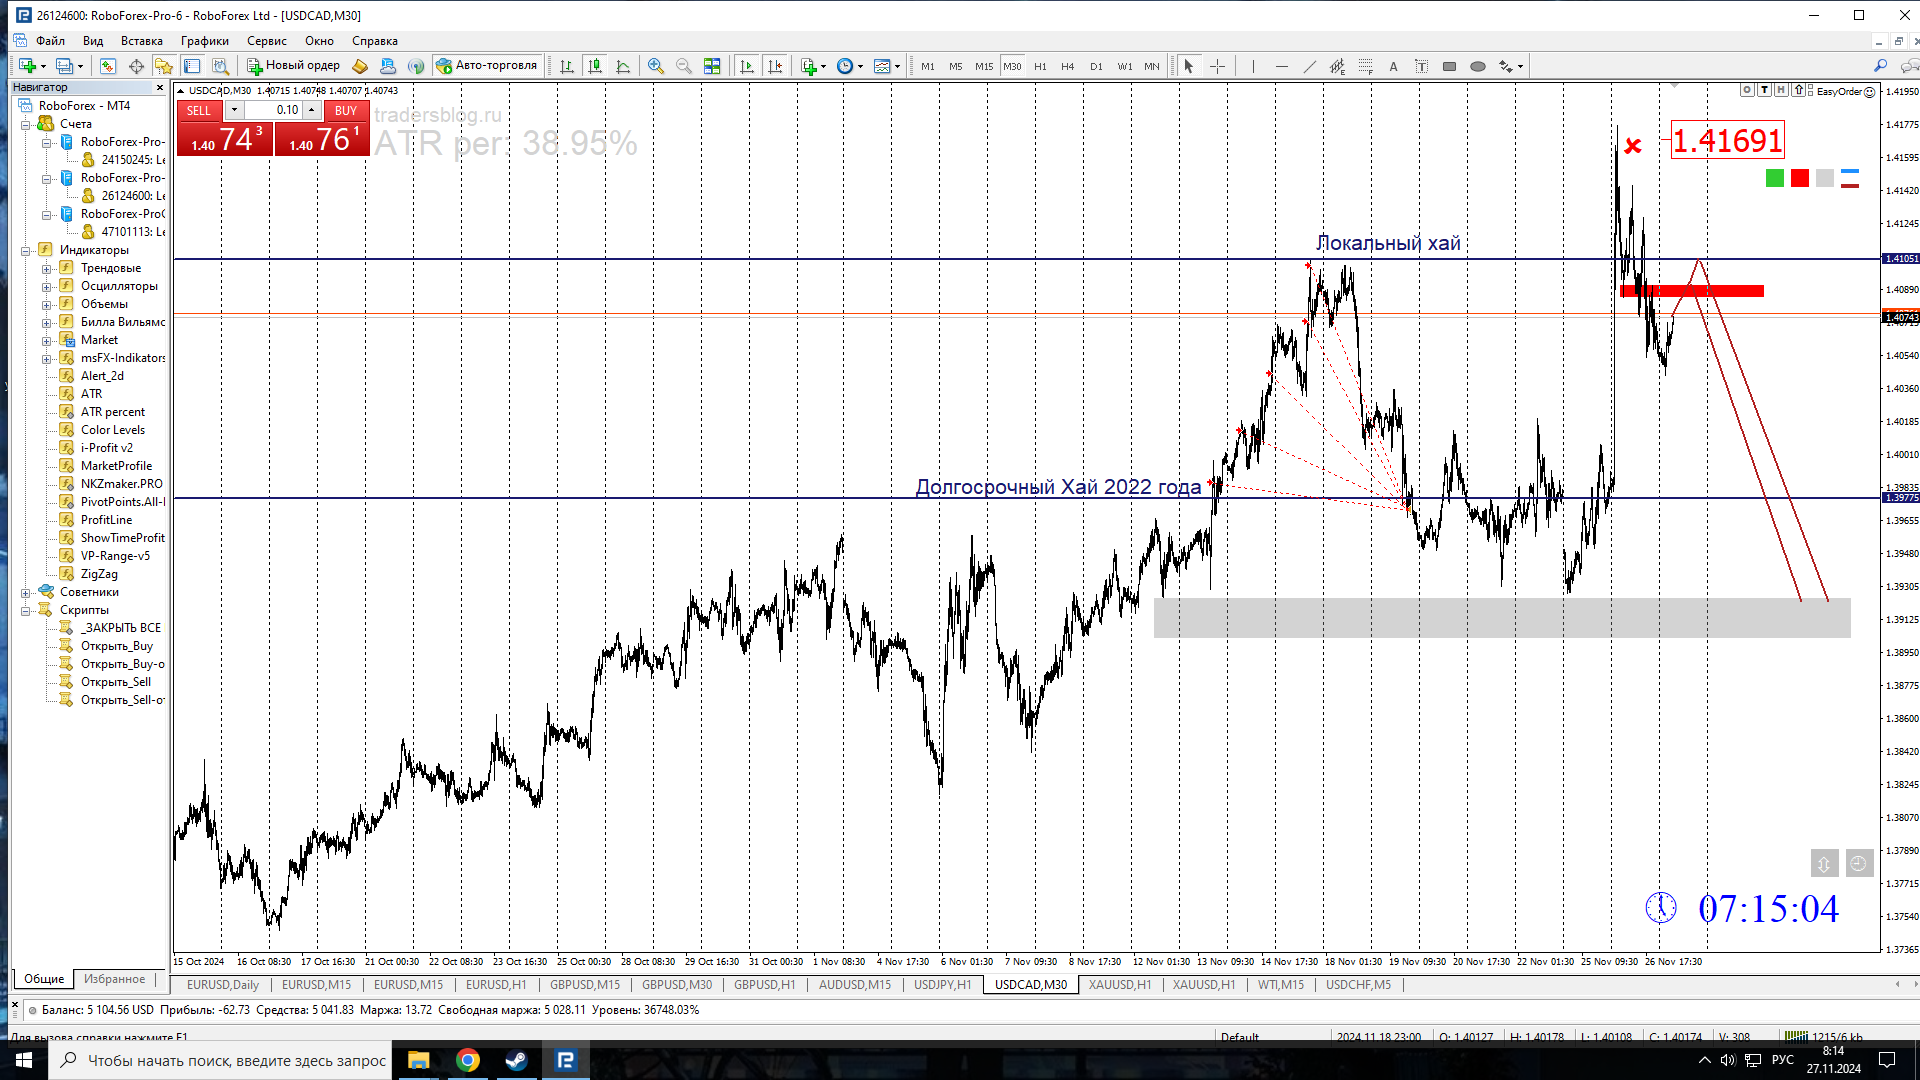Select the trendline drawing tool
The image size is (1920, 1080).
click(1310, 66)
